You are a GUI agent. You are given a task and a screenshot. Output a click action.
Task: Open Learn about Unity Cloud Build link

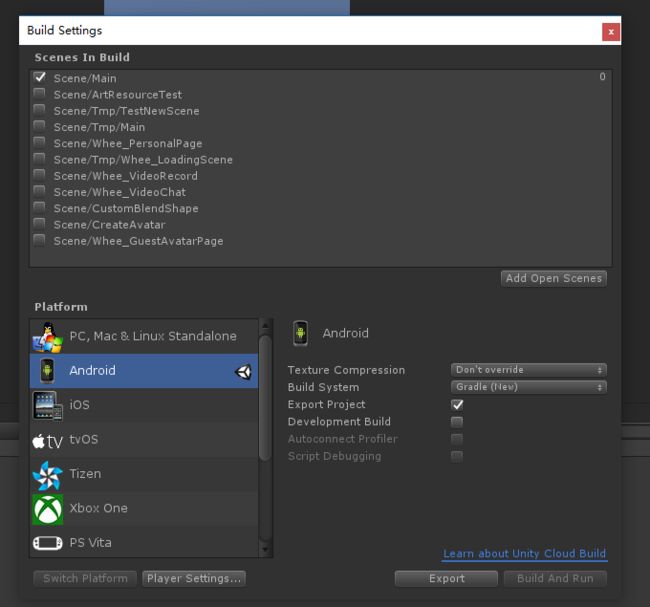[524, 554]
